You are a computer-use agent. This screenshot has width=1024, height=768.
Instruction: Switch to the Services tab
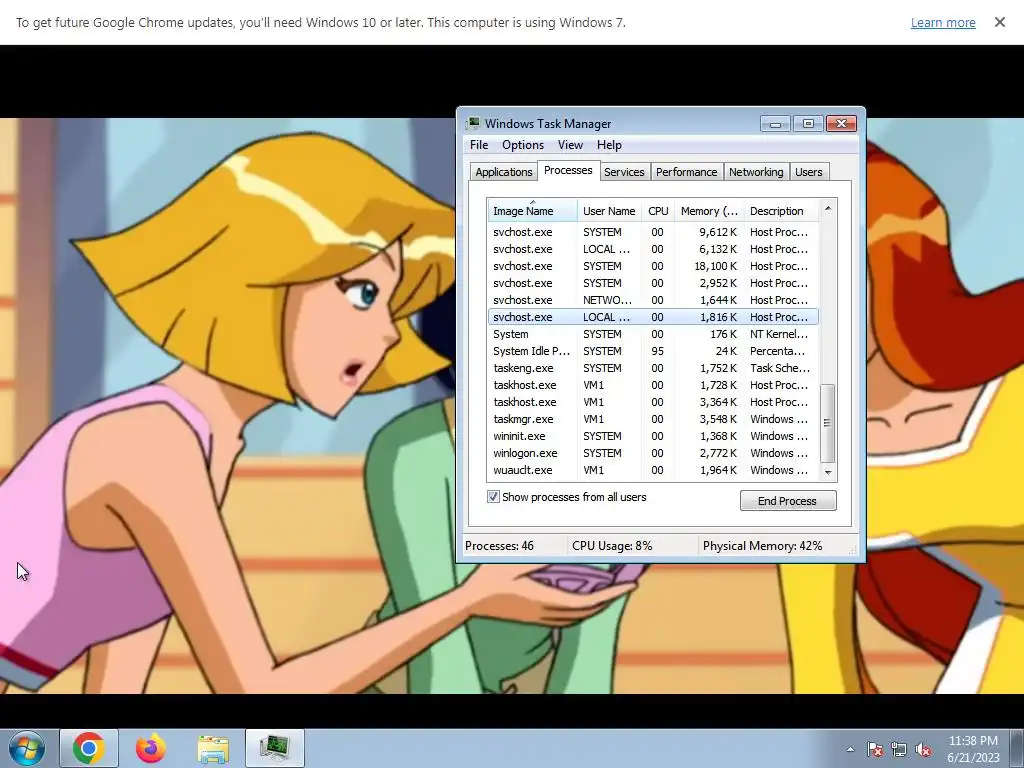[624, 172]
